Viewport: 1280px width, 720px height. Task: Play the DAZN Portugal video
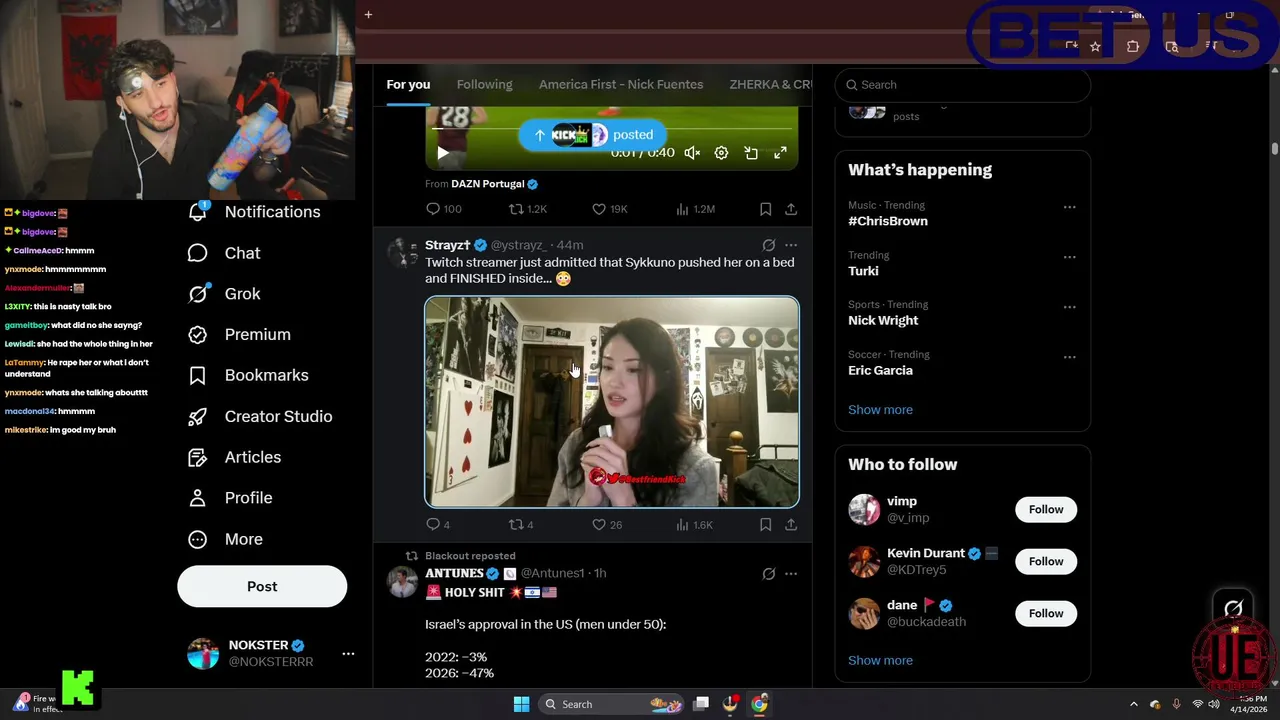pyautogui.click(x=443, y=153)
